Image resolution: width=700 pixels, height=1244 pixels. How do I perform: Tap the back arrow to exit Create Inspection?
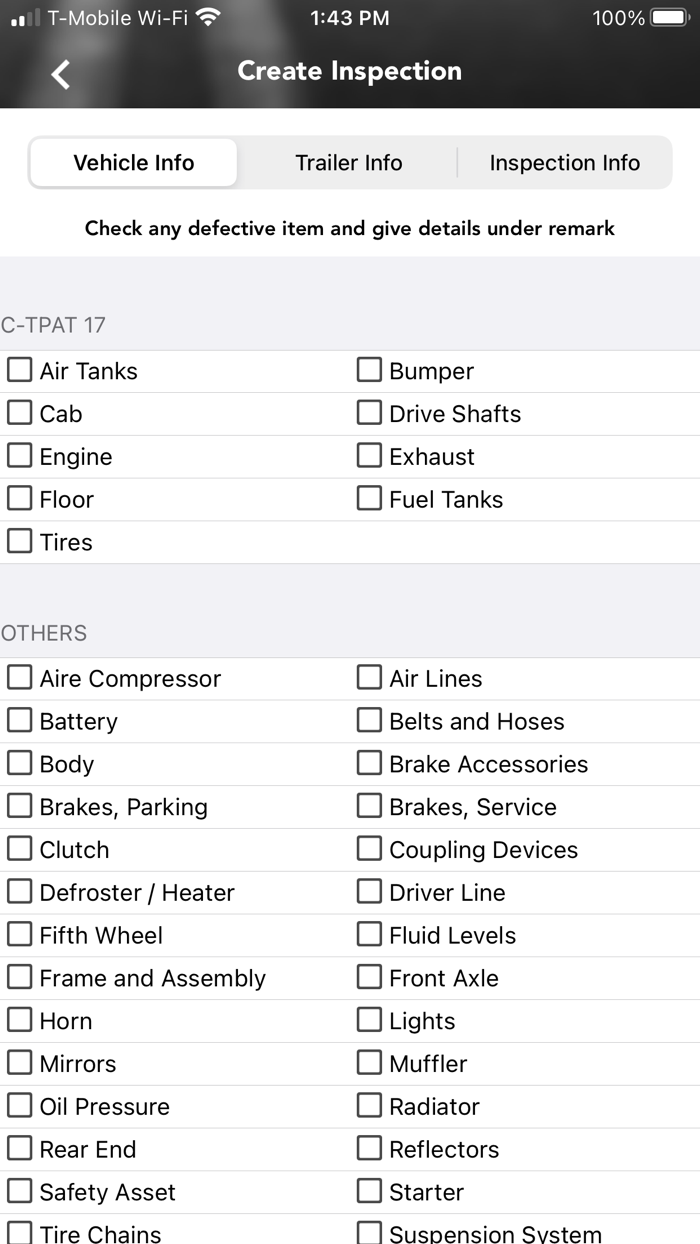[58, 72]
